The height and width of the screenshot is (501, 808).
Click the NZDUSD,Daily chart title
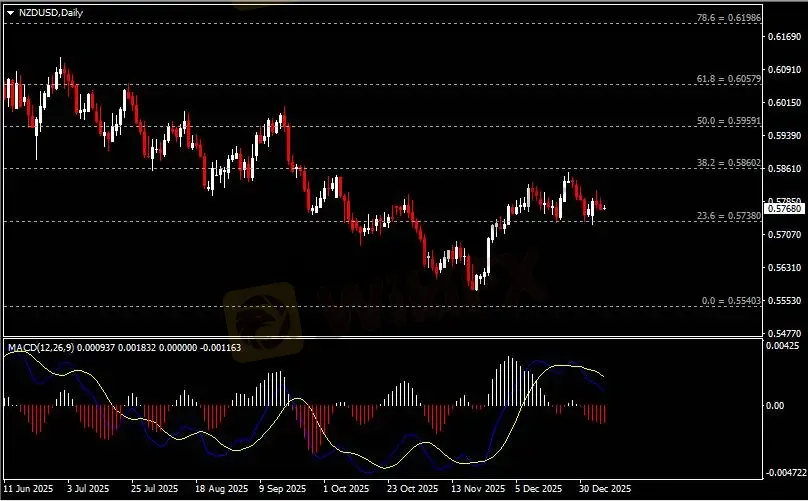pos(50,13)
